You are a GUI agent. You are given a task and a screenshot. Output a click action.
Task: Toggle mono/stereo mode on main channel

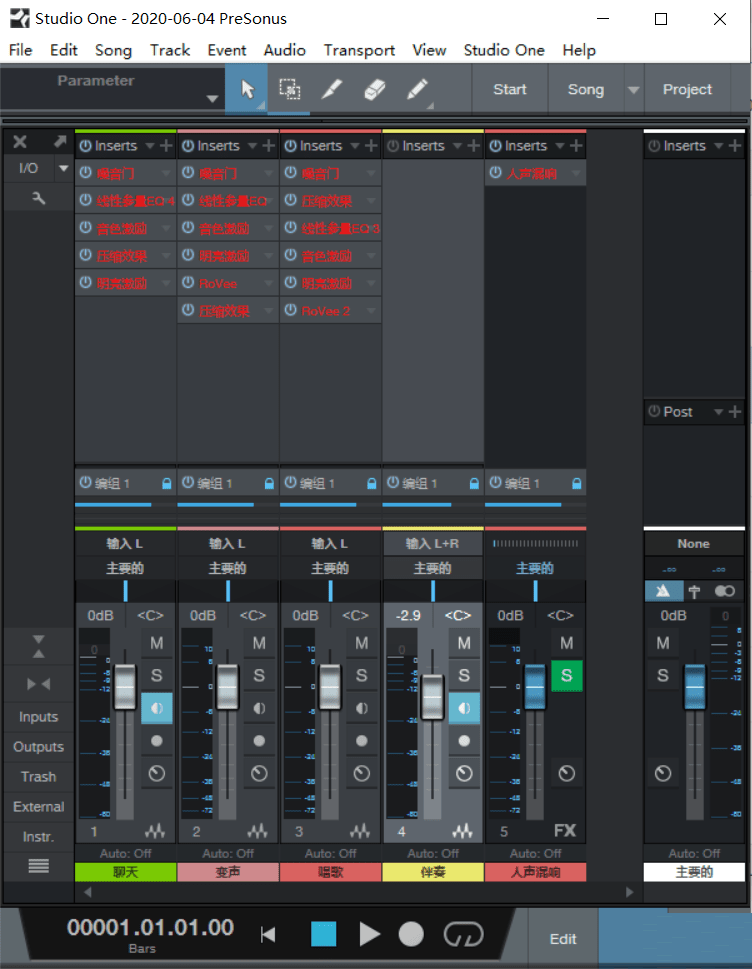[x=724, y=591]
